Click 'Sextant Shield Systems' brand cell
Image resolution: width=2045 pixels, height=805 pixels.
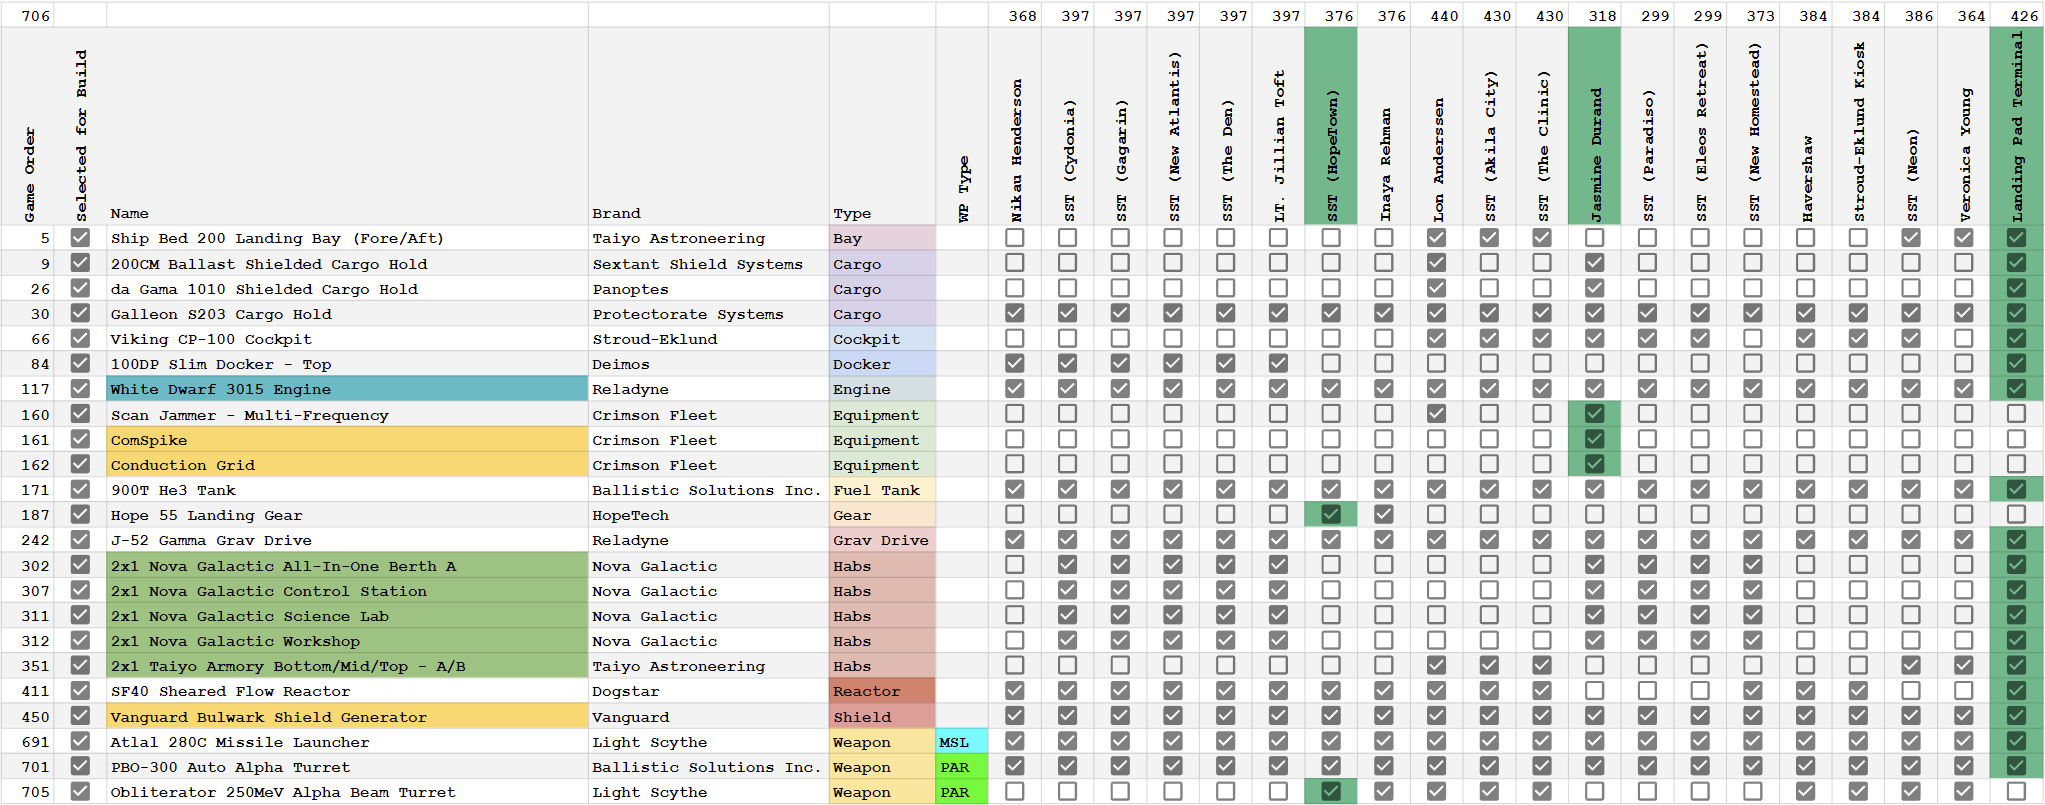(x=709, y=263)
